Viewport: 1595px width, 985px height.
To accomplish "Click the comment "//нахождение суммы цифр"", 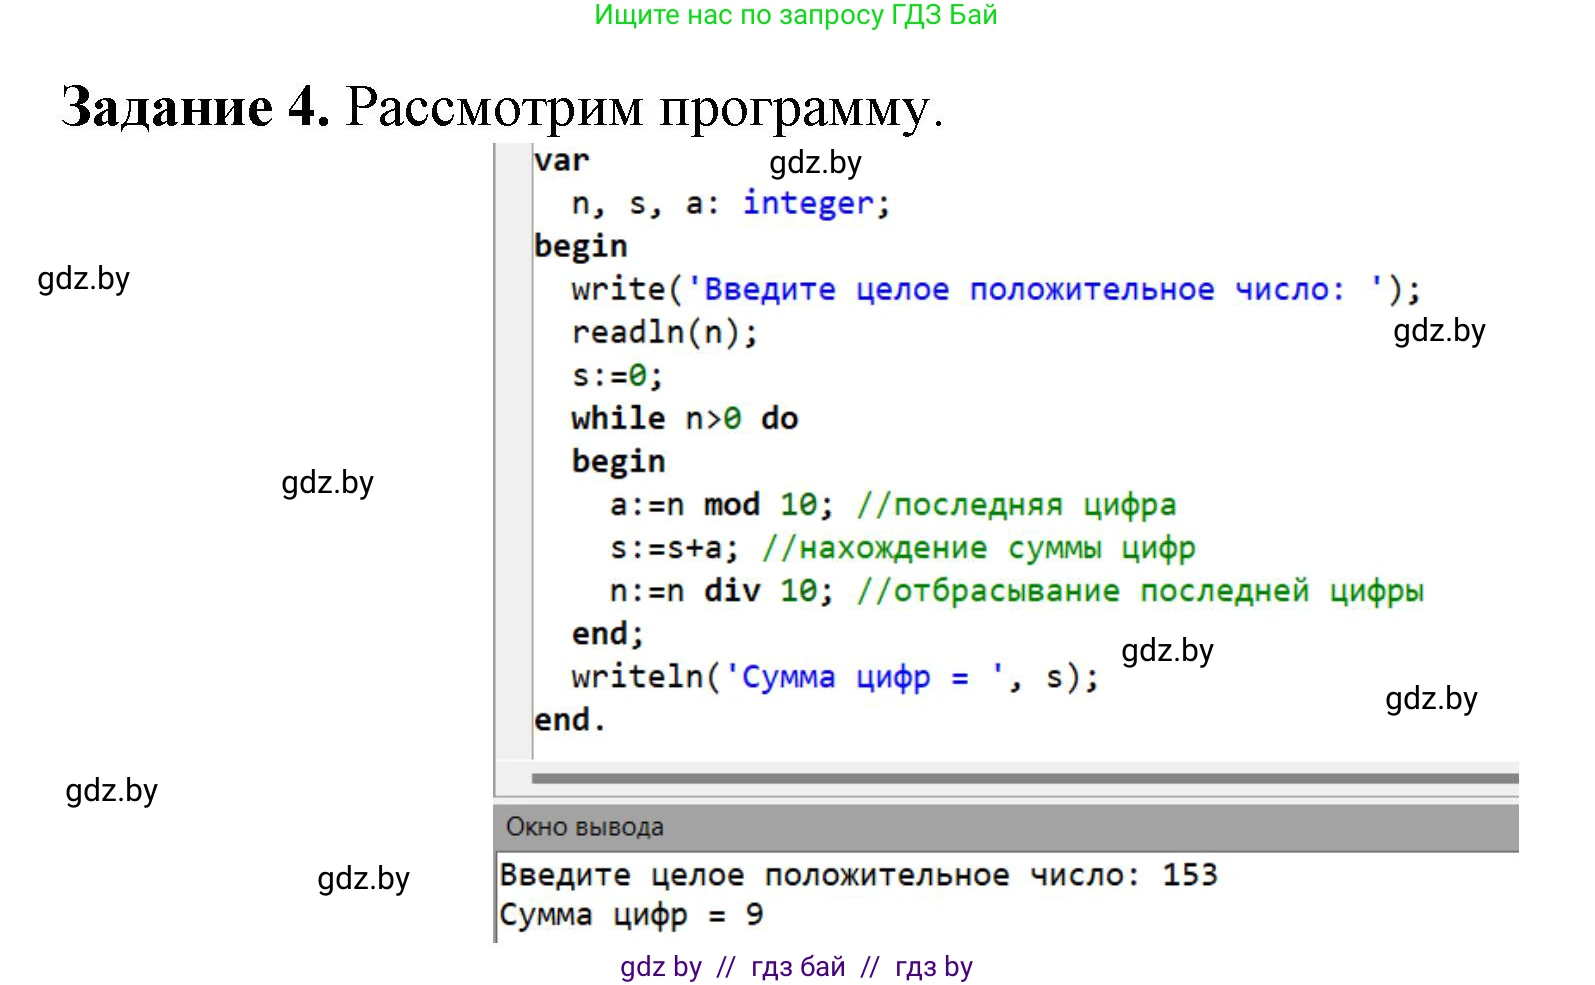I will pyautogui.click(x=978, y=548).
